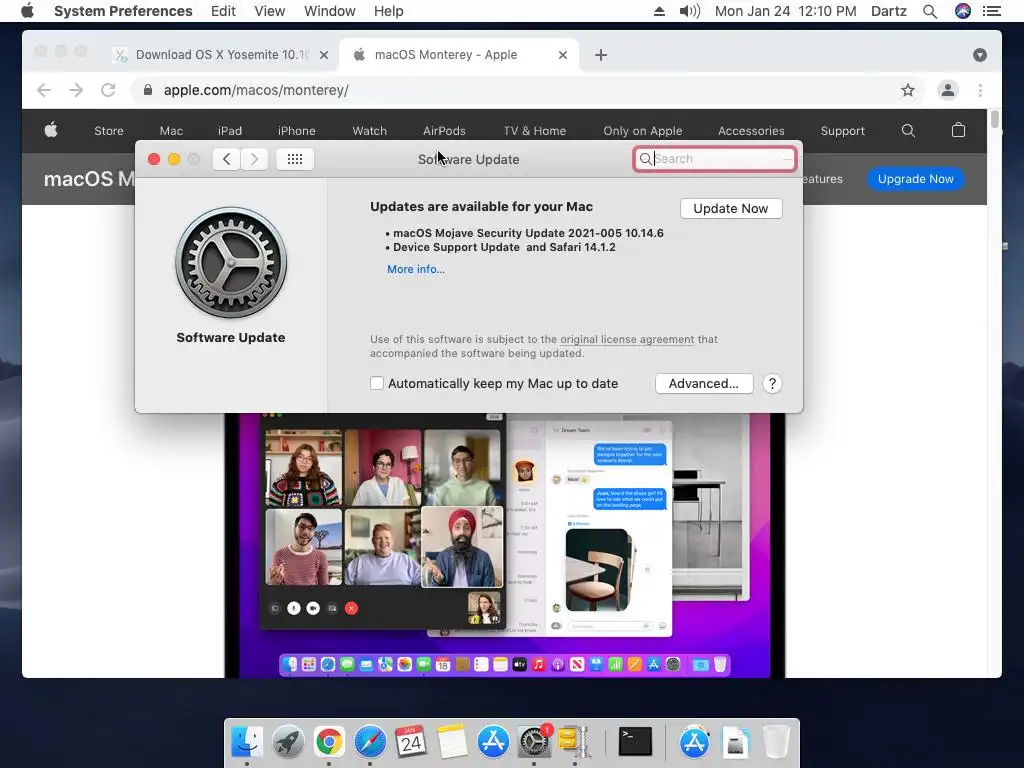Click the Dartz user name in menu bar
Screen dimensions: 1024x768
pos(889,11)
